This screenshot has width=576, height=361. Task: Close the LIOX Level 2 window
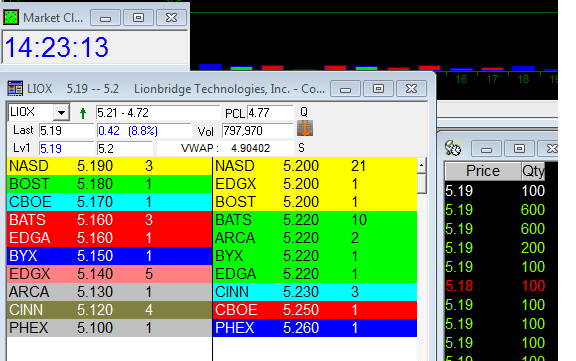coord(411,89)
